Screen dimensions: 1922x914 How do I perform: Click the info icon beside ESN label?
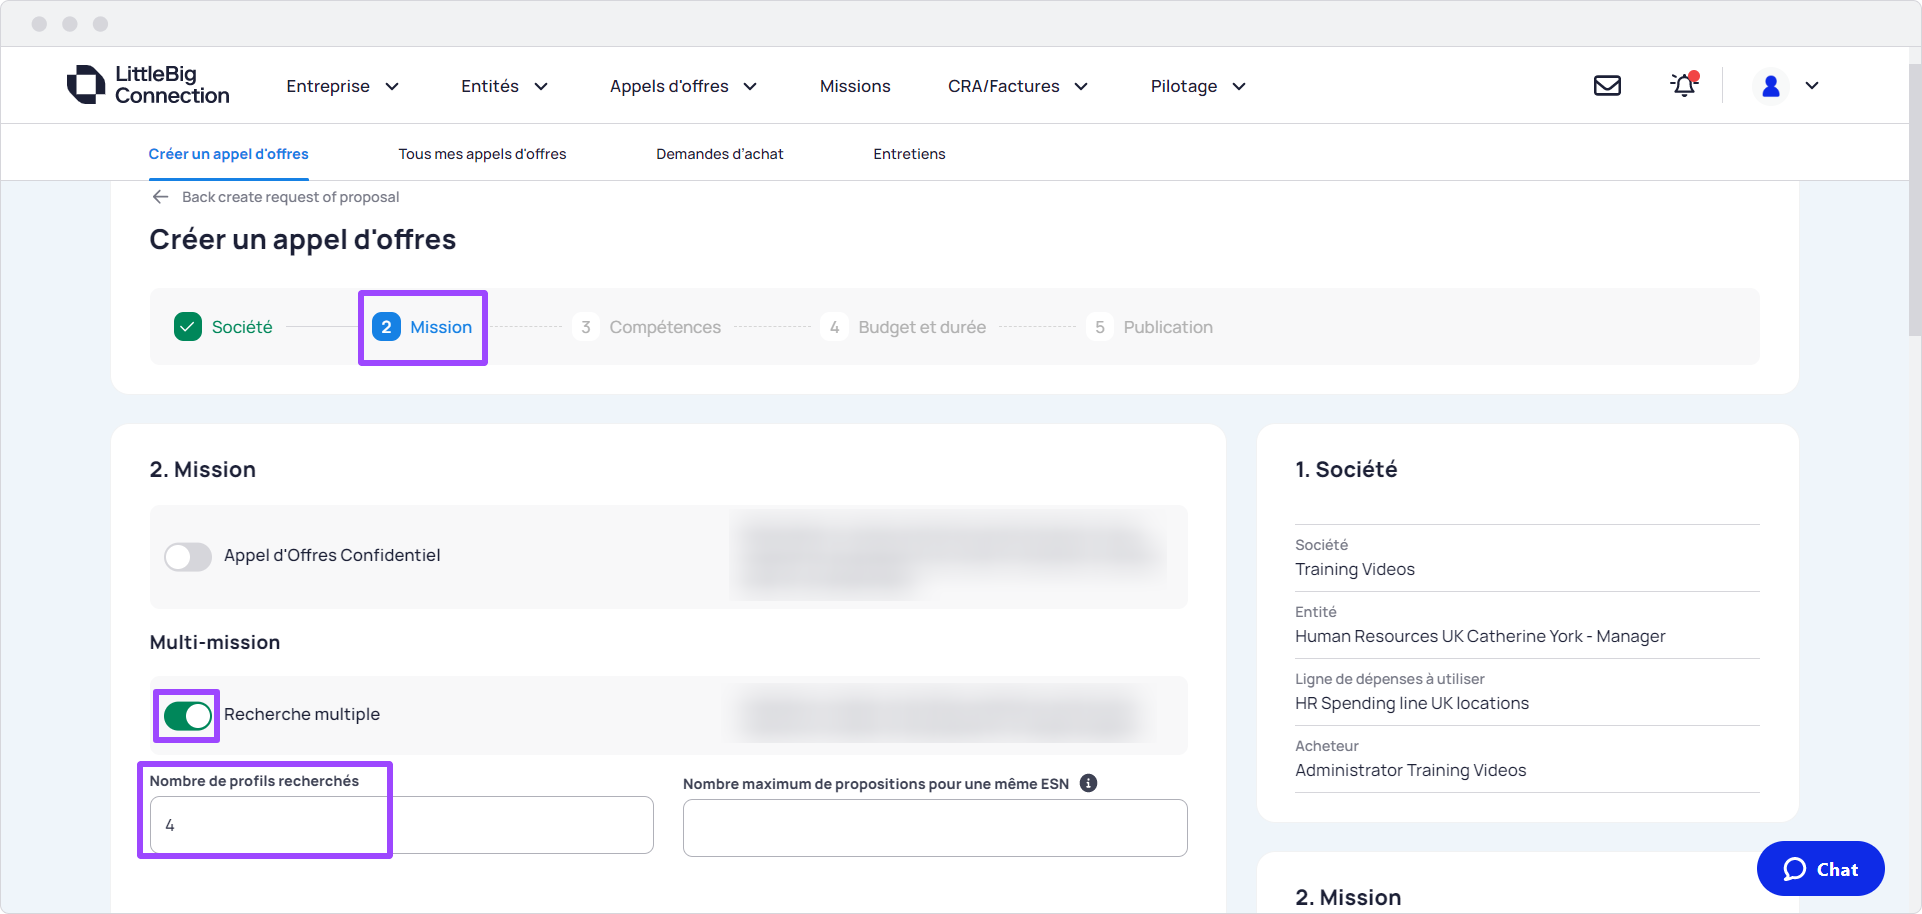[1089, 783]
